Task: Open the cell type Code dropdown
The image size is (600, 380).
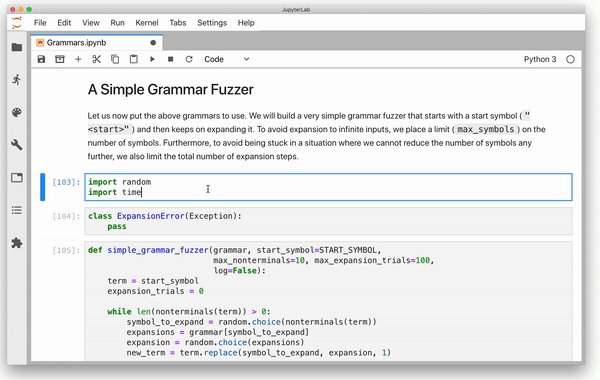Action: click(227, 59)
